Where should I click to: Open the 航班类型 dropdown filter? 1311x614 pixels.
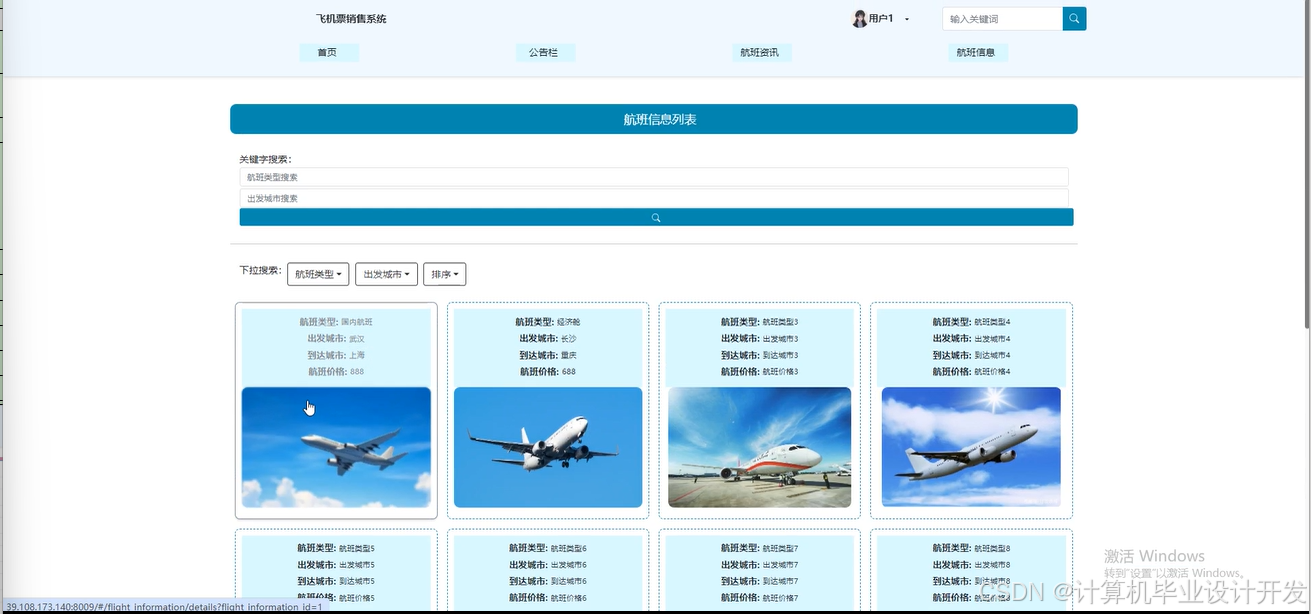click(318, 274)
